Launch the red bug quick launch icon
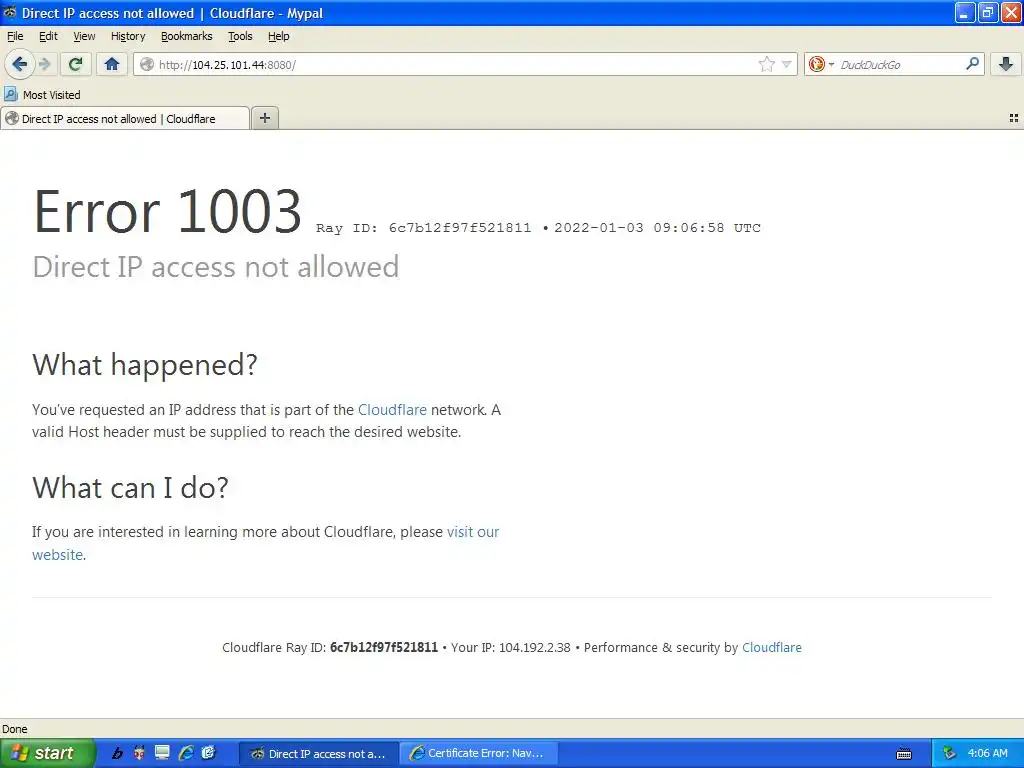The height and width of the screenshot is (768, 1024). (139, 753)
